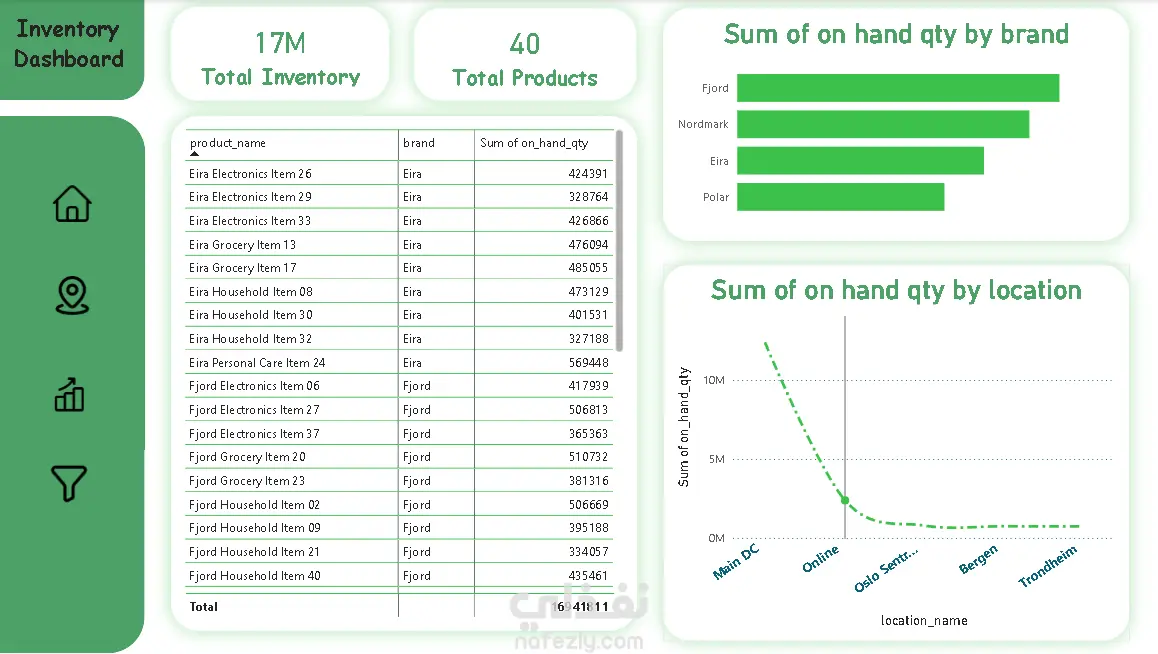Click the 5M y-axis label
Image resolution: width=1158 pixels, height=654 pixels.
pyautogui.click(x=716, y=459)
